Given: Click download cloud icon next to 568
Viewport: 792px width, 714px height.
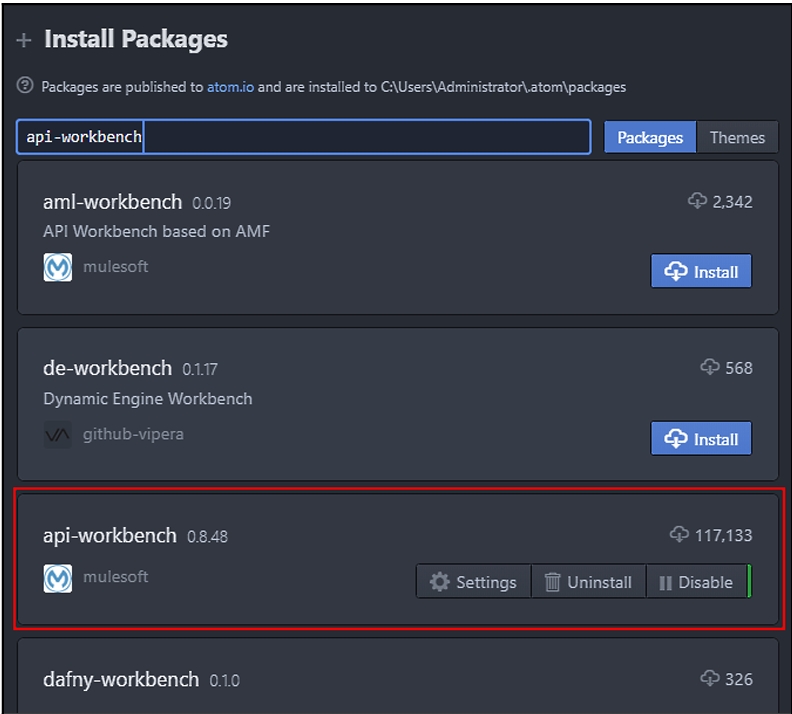Looking at the screenshot, I should click(710, 368).
